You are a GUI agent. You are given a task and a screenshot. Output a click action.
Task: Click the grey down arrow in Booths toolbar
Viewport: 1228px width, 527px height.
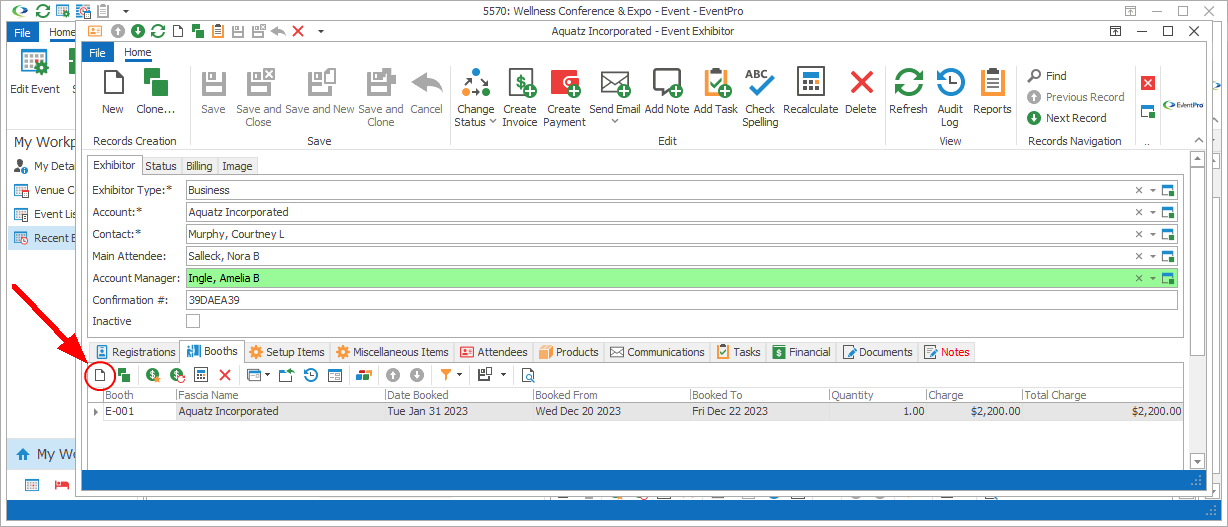[417, 375]
